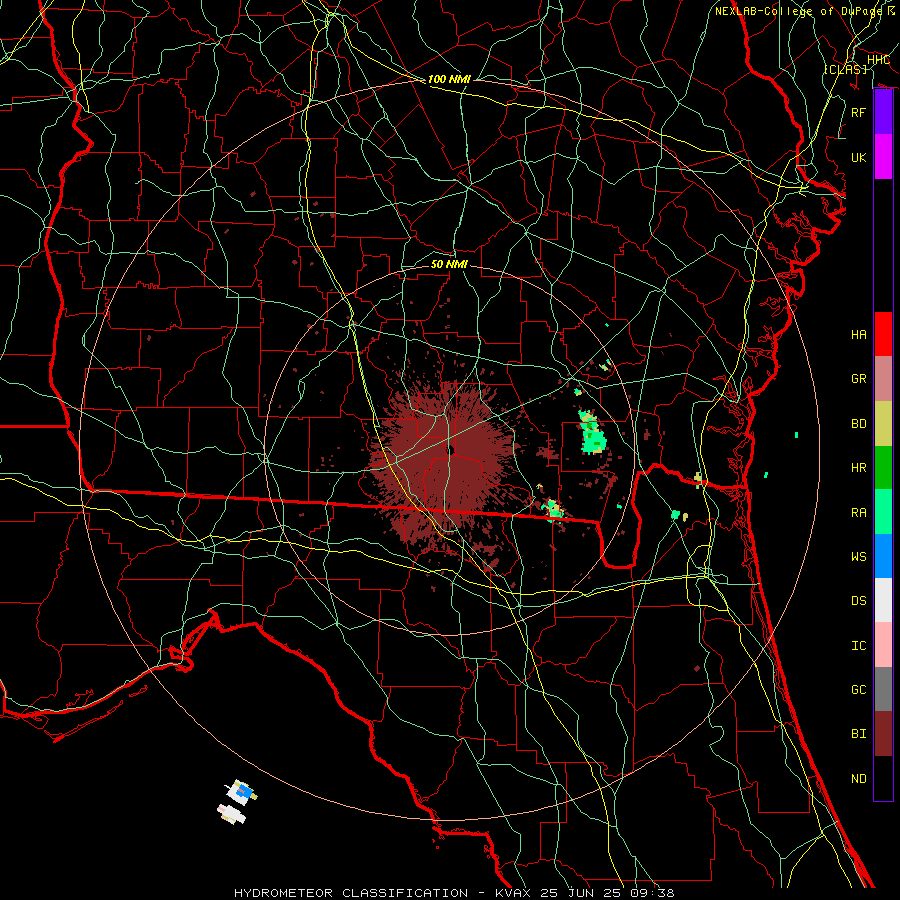Click the black radar site marker at center

click(451, 450)
